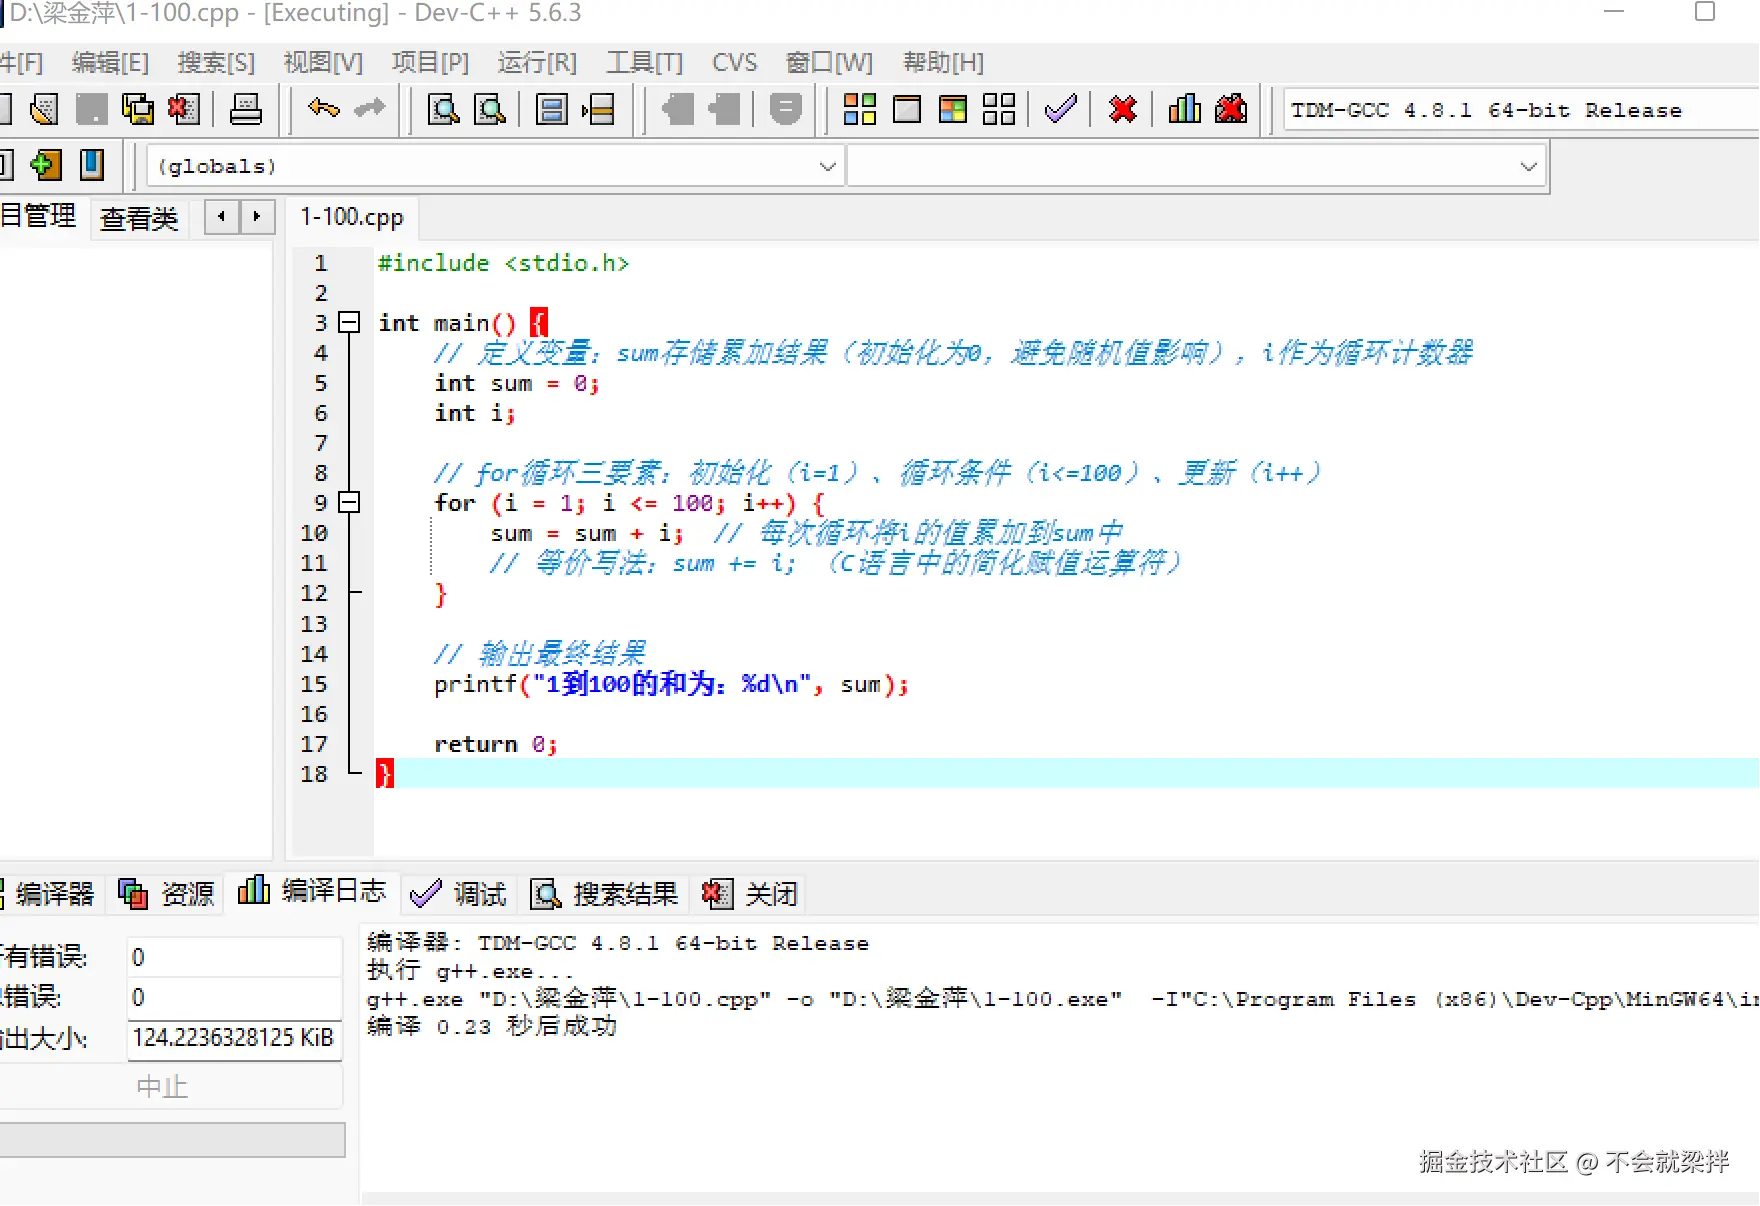Click the Goto Line icon
Screen dimensions: 1760x1206
point(598,109)
